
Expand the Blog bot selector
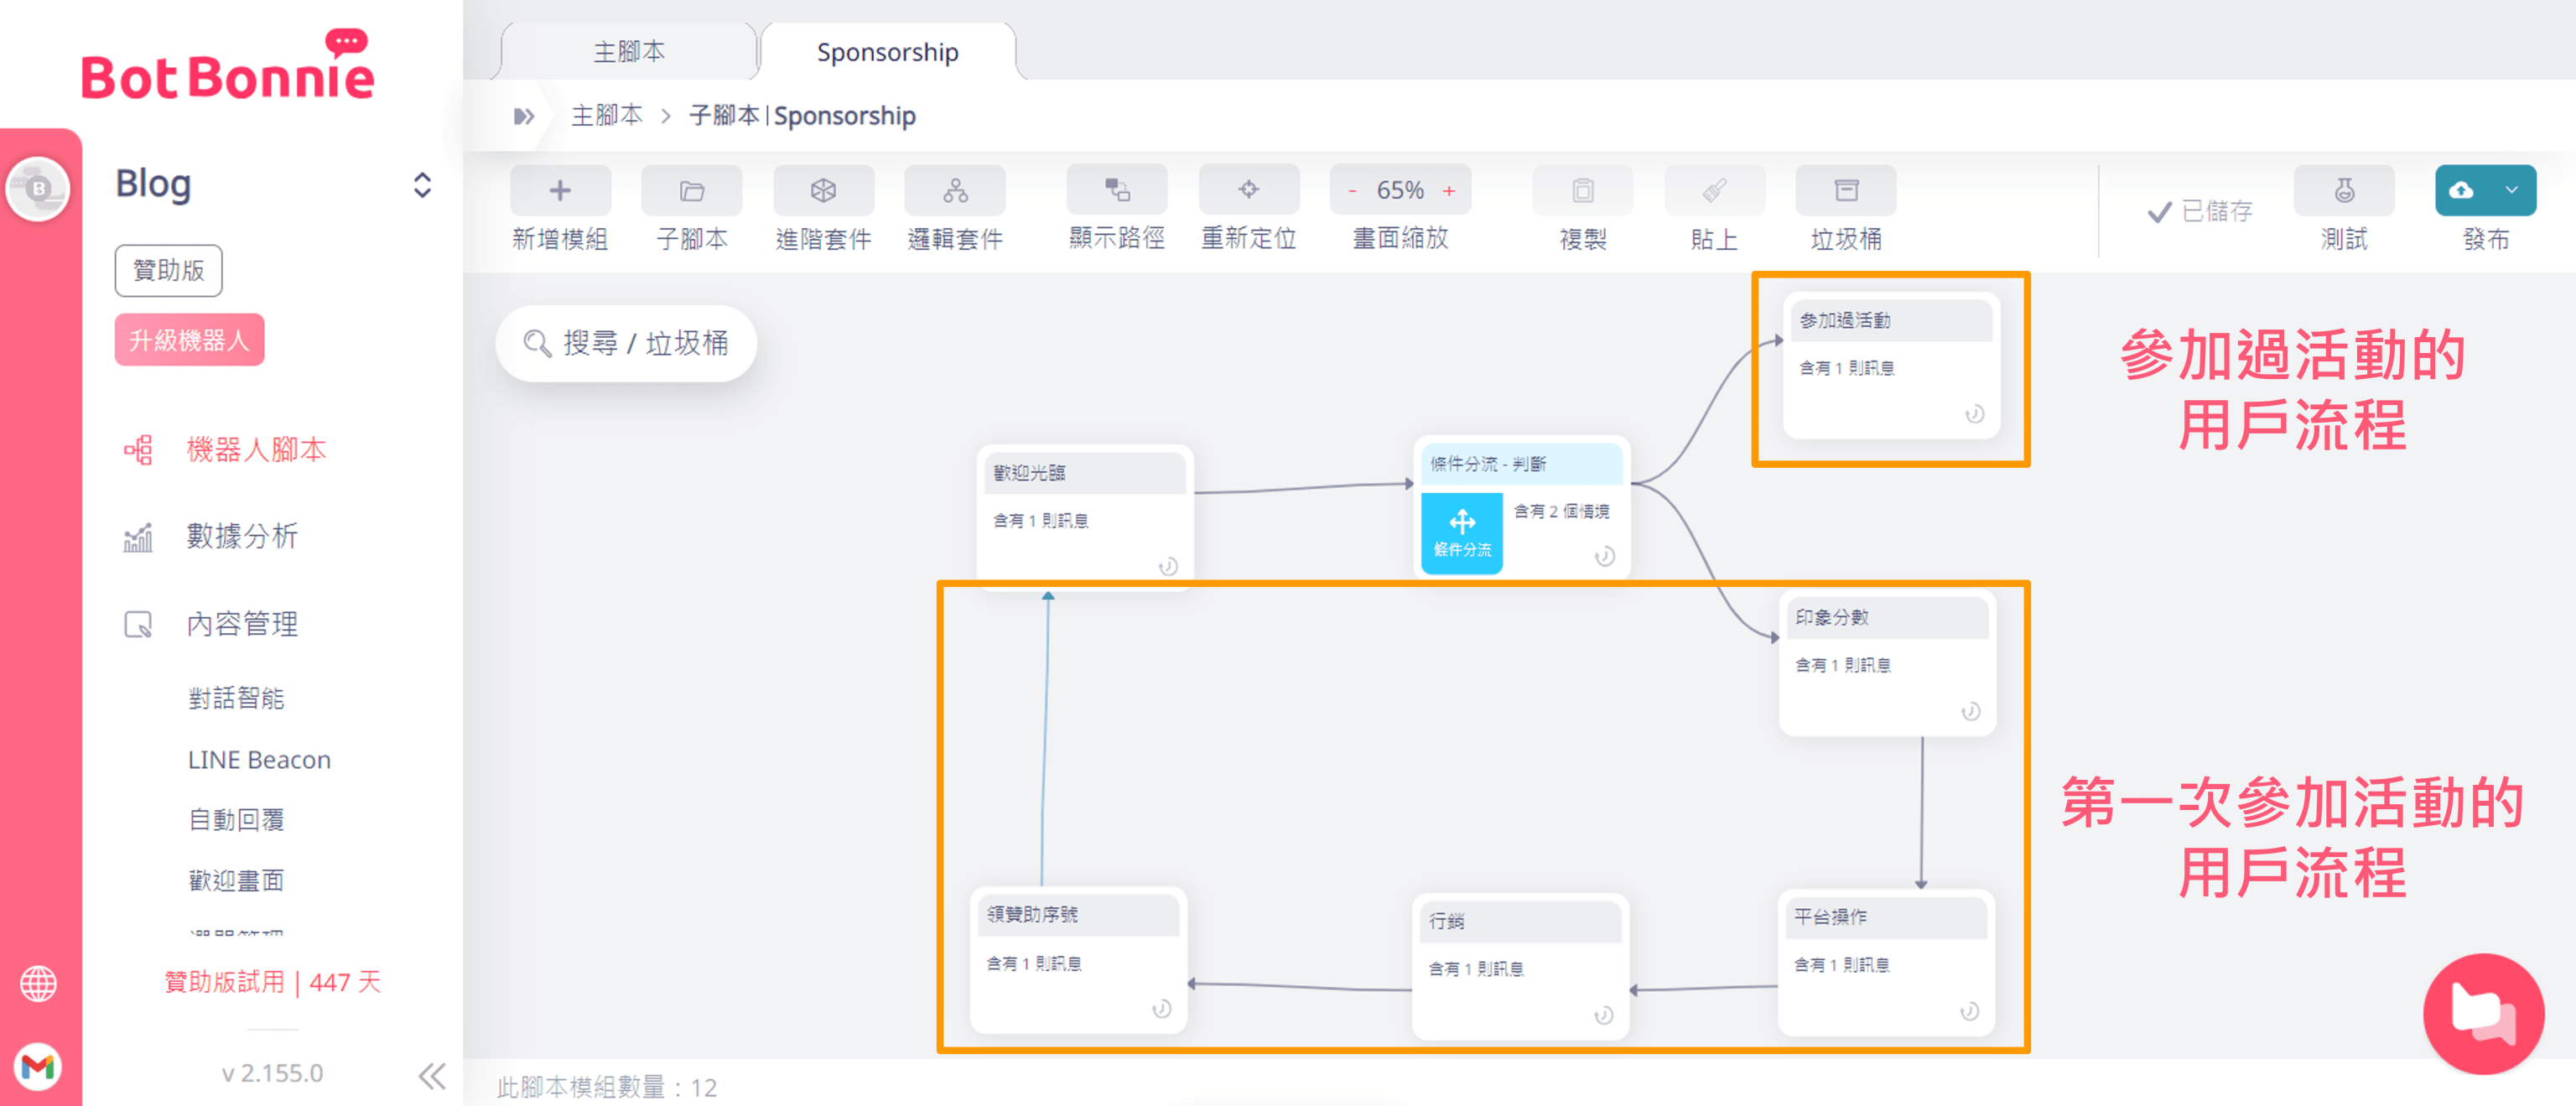(422, 185)
